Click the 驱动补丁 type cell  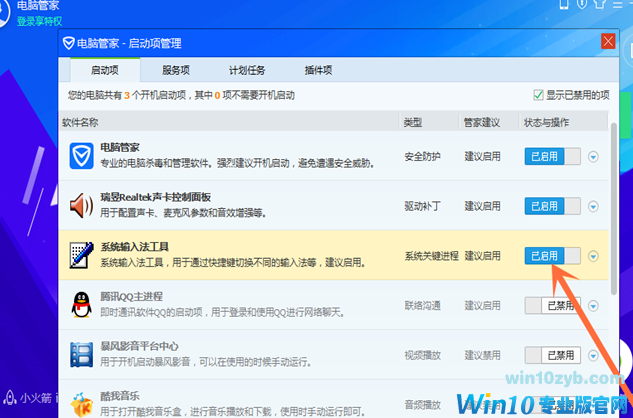422,206
